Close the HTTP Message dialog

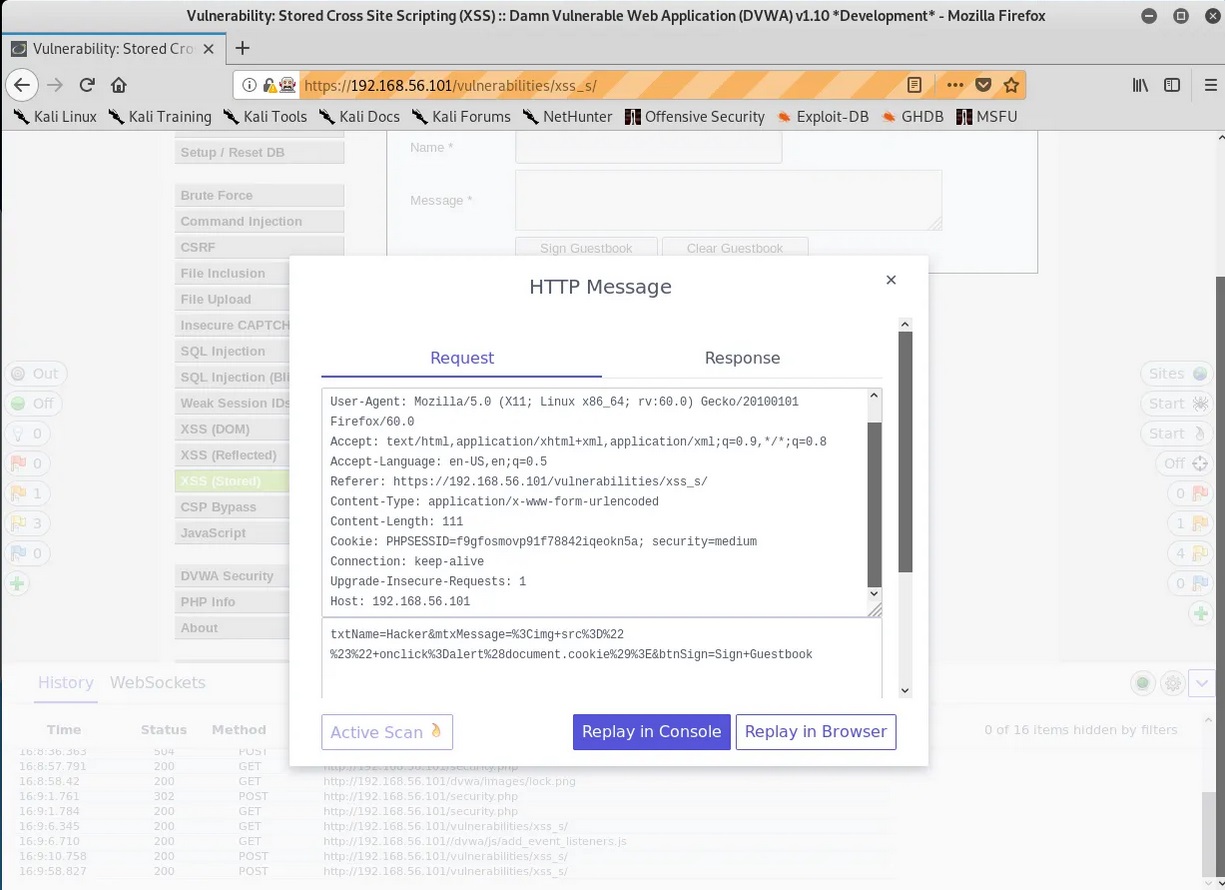point(891,280)
